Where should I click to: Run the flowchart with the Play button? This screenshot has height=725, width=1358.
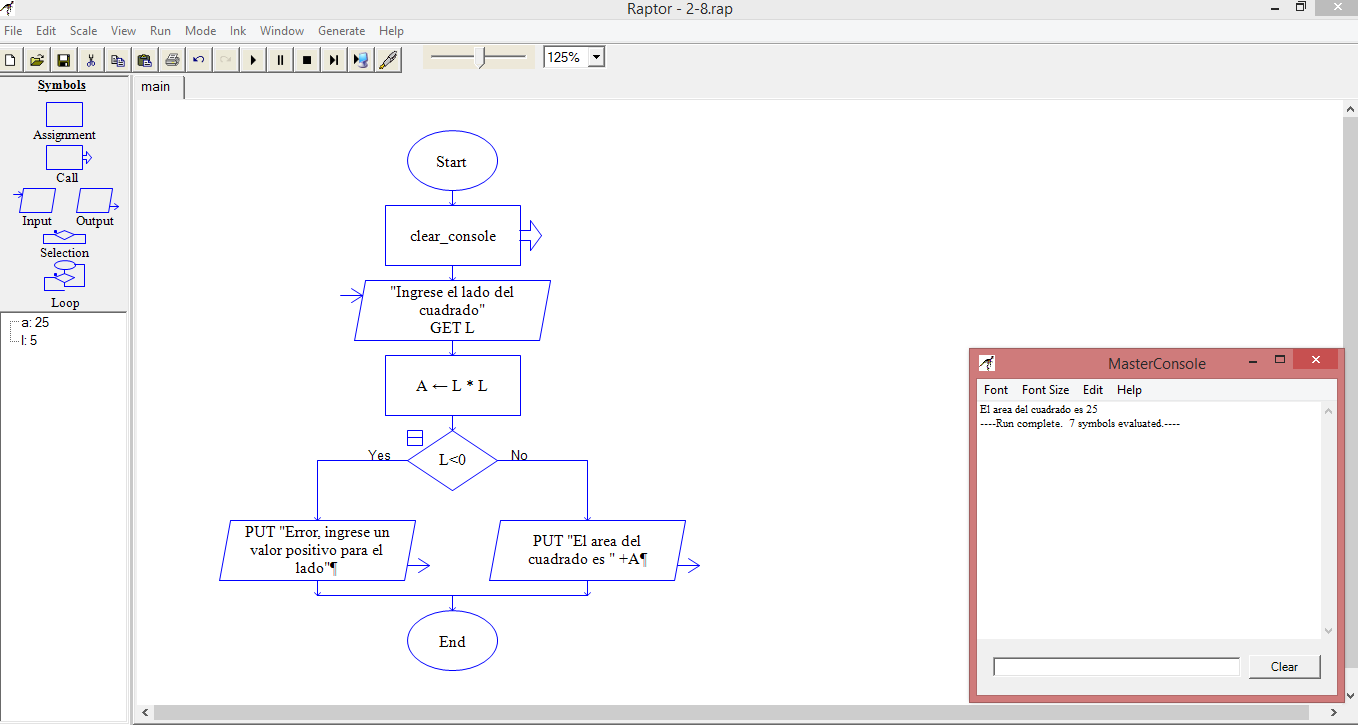253,60
